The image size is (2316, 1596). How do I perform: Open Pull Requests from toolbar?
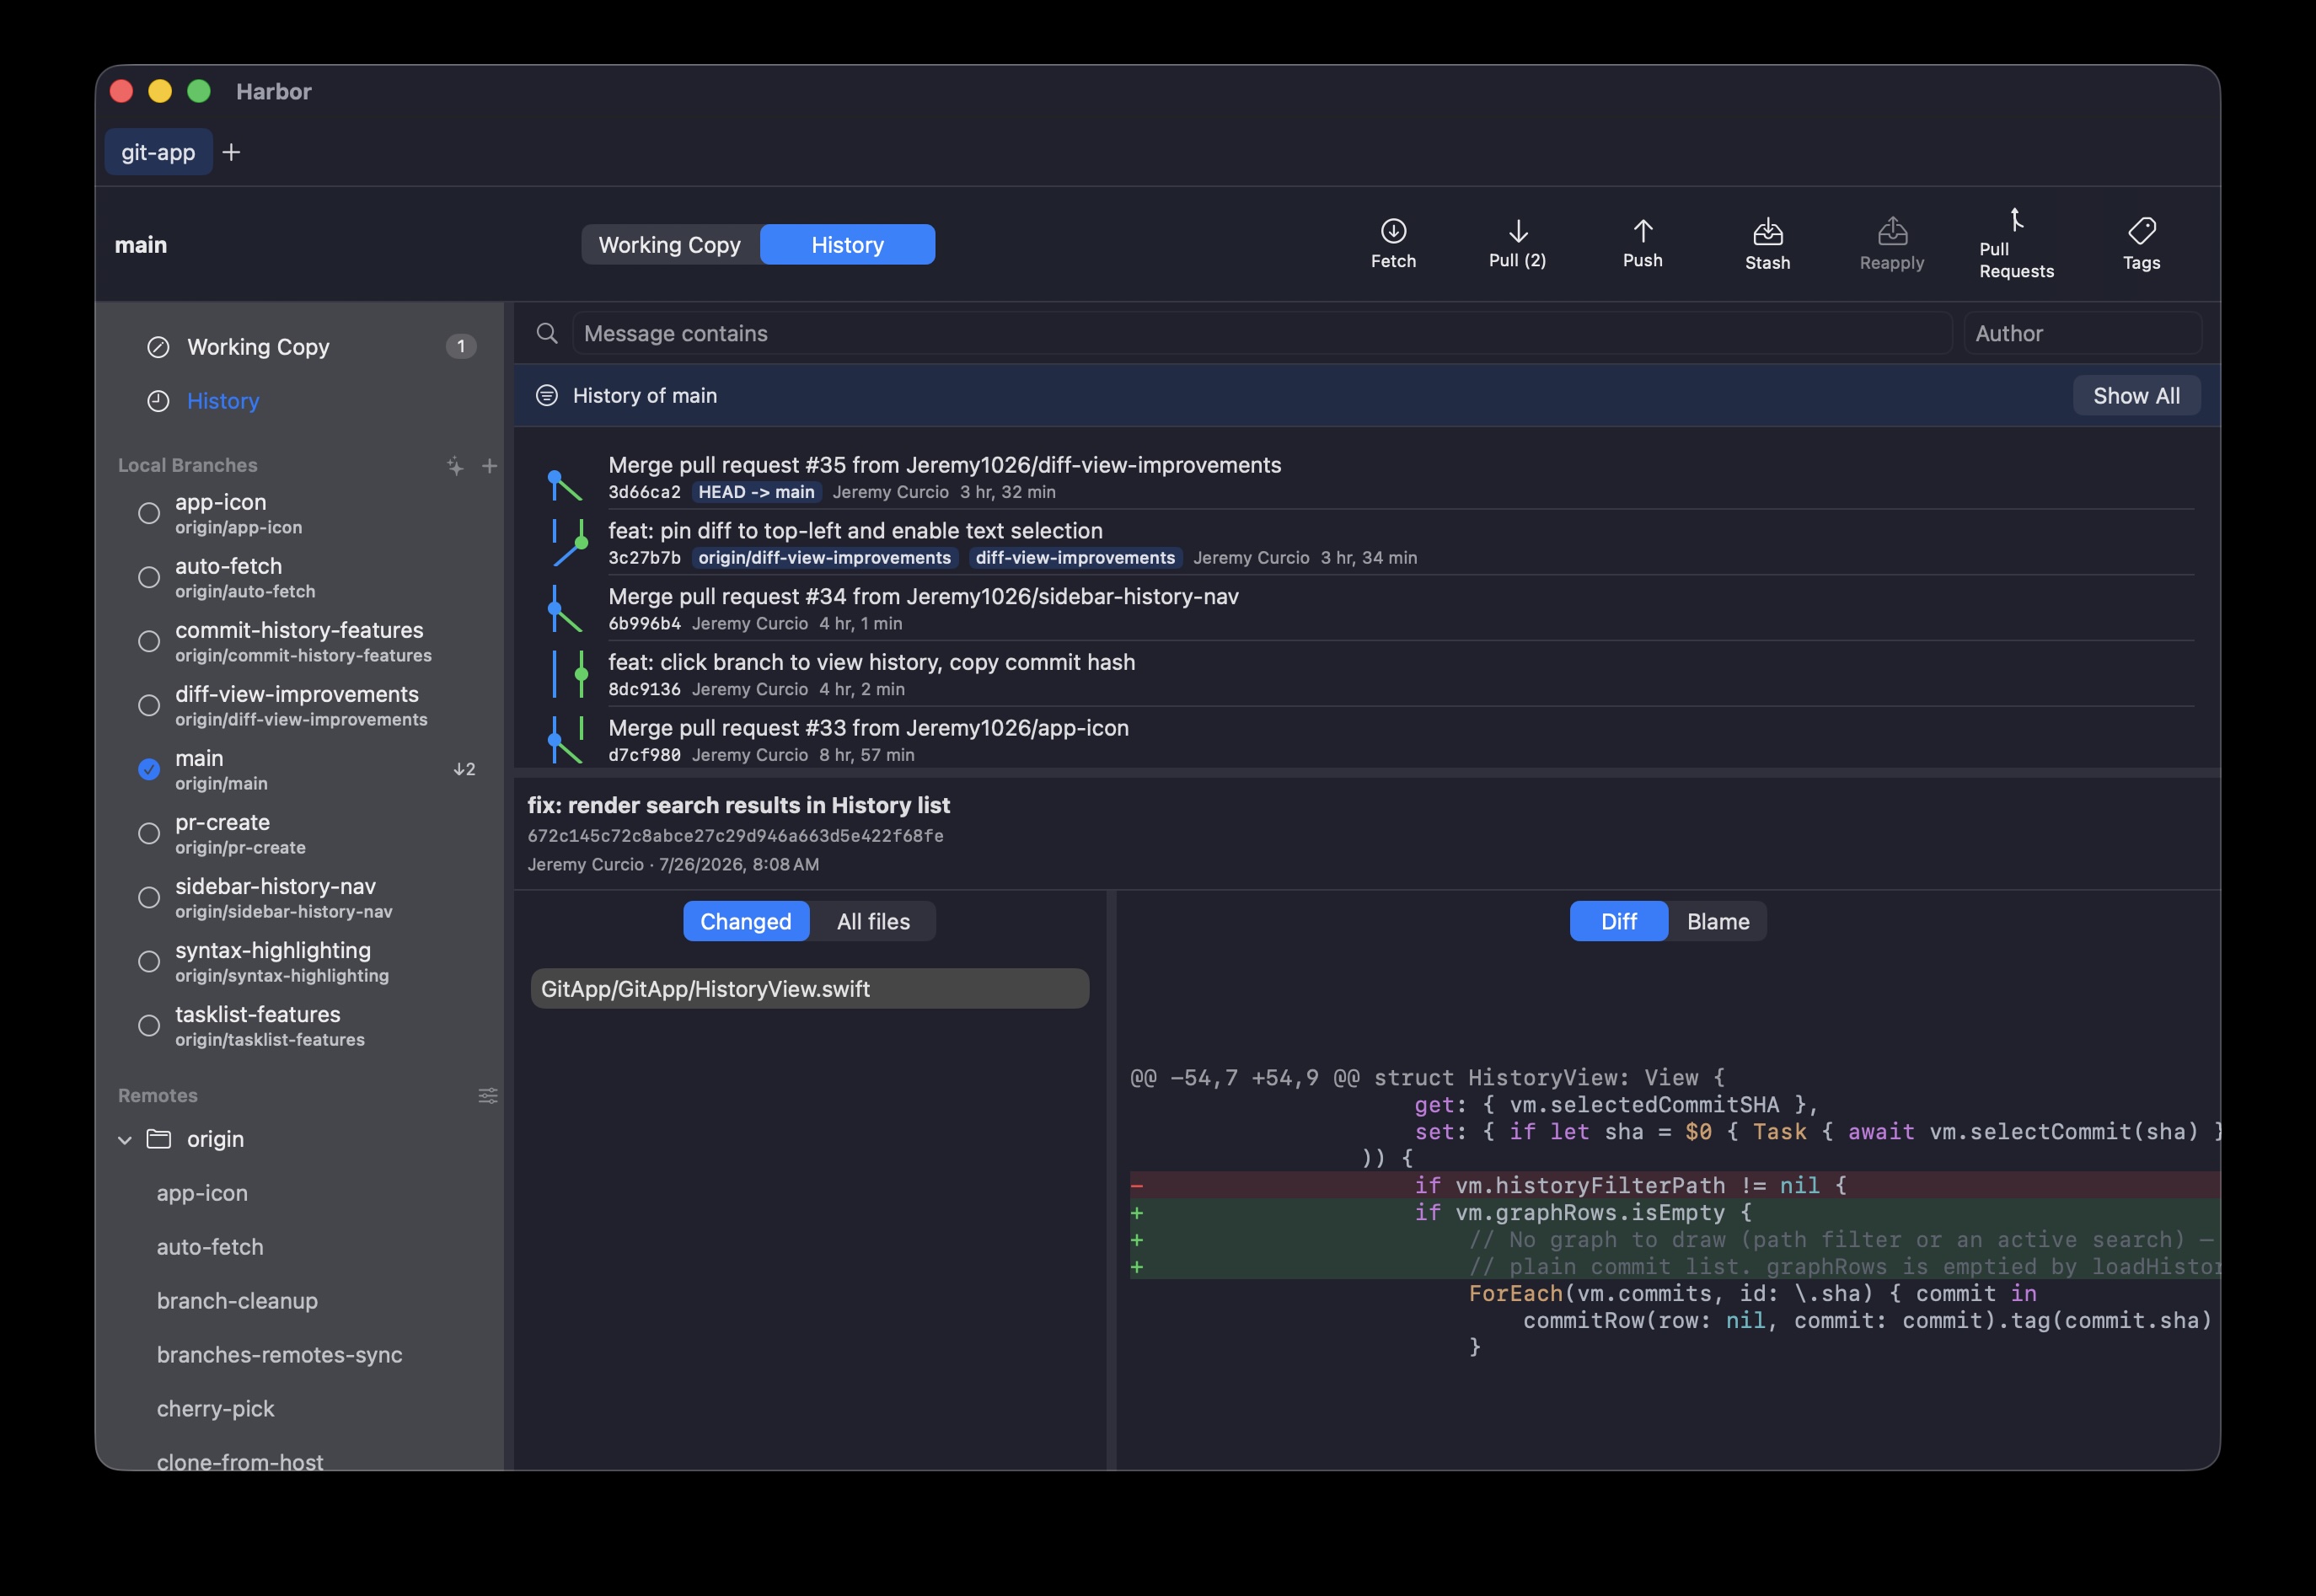(x=2015, y=244)
